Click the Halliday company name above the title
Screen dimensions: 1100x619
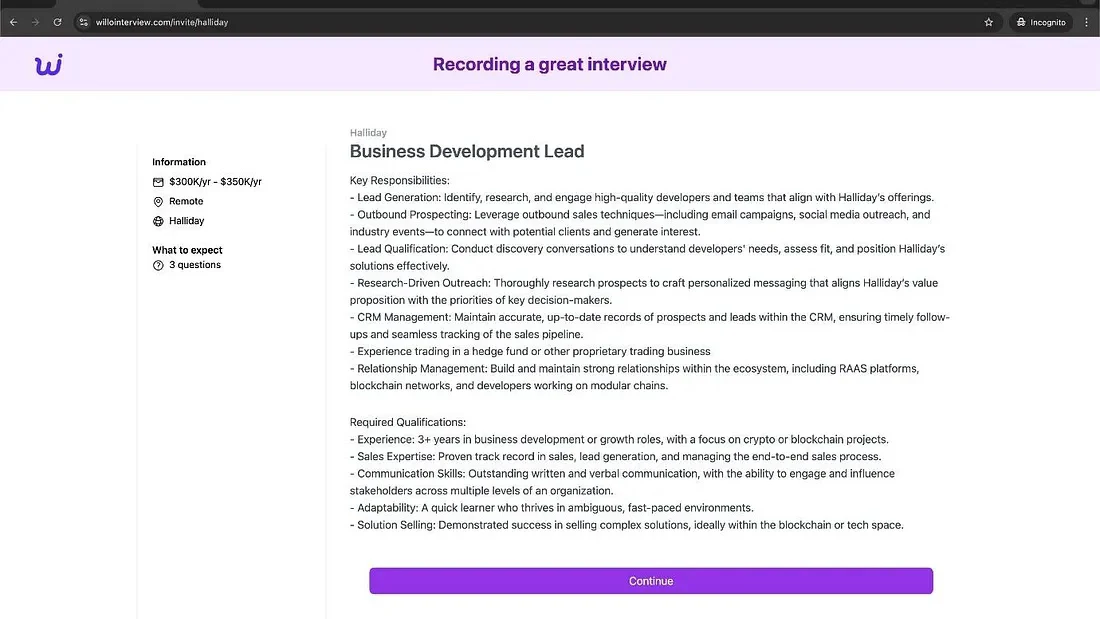coord(368,133)
